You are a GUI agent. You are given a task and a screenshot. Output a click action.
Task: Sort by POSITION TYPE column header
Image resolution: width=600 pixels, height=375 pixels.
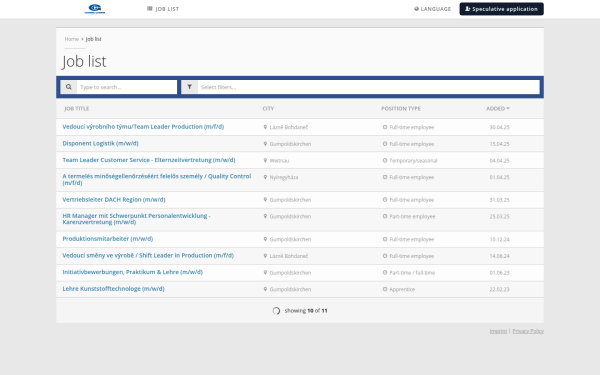pyautogui.click(x=401, y=109)
